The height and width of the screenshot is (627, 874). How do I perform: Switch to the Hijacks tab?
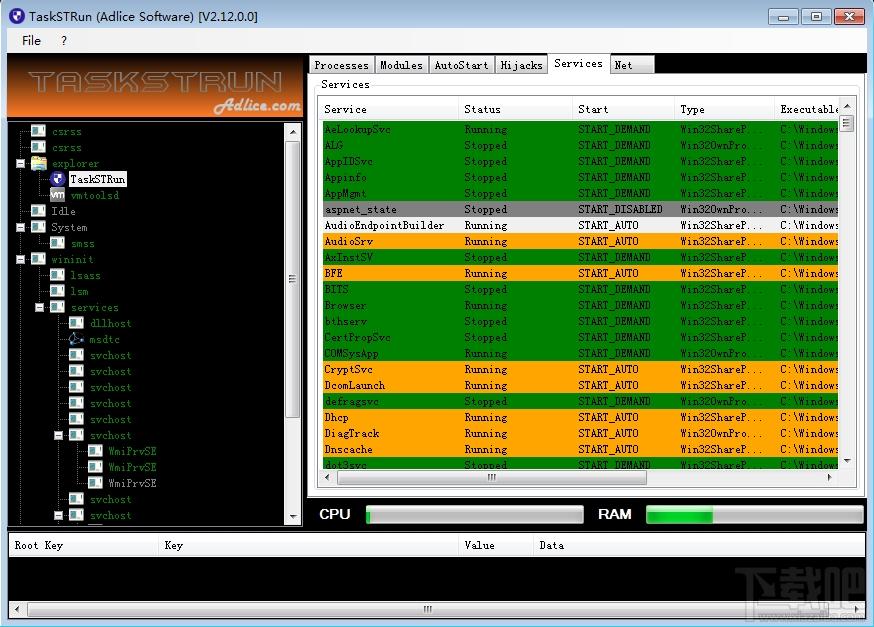(521, 65)
